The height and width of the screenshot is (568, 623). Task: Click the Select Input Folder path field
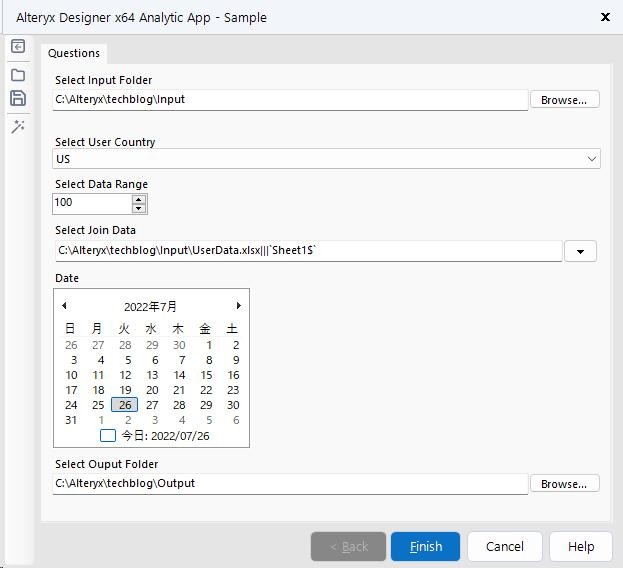290,100
